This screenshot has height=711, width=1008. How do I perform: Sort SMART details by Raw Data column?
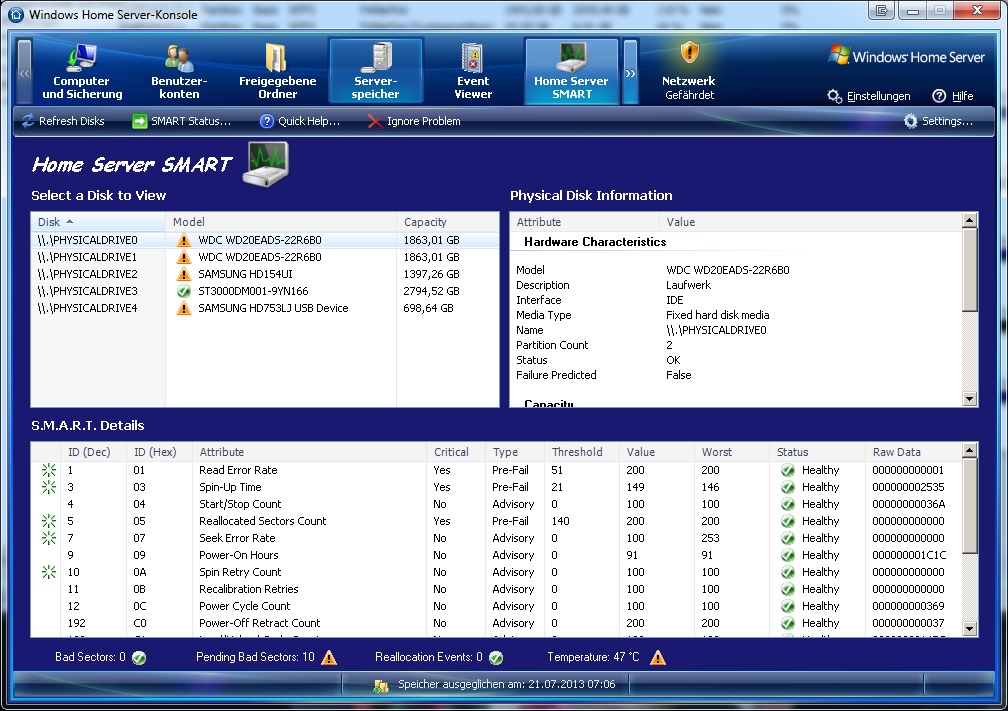tap(913, 452)
